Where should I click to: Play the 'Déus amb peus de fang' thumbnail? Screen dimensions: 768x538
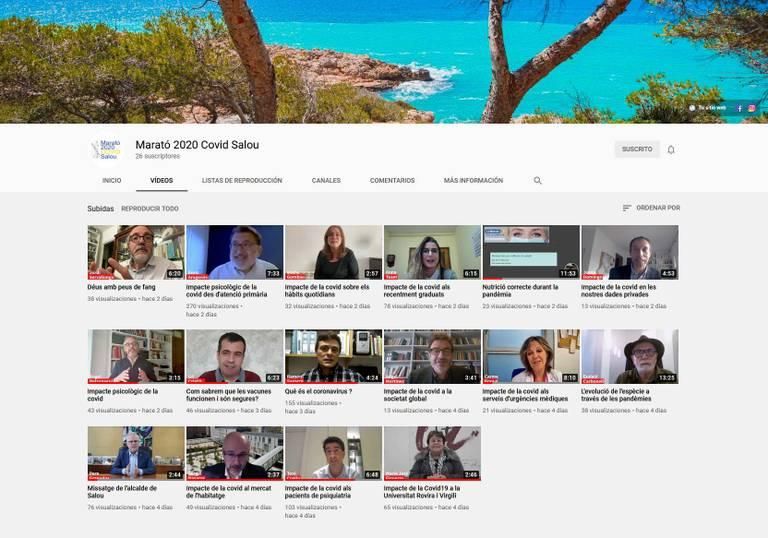(135, 252)
